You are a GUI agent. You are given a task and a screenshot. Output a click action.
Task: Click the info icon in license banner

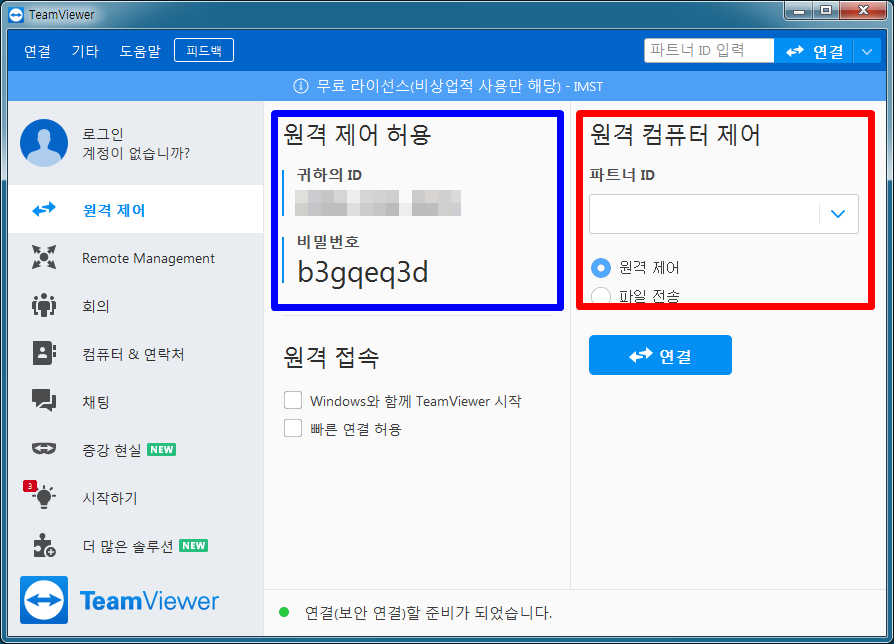point(300,86)
